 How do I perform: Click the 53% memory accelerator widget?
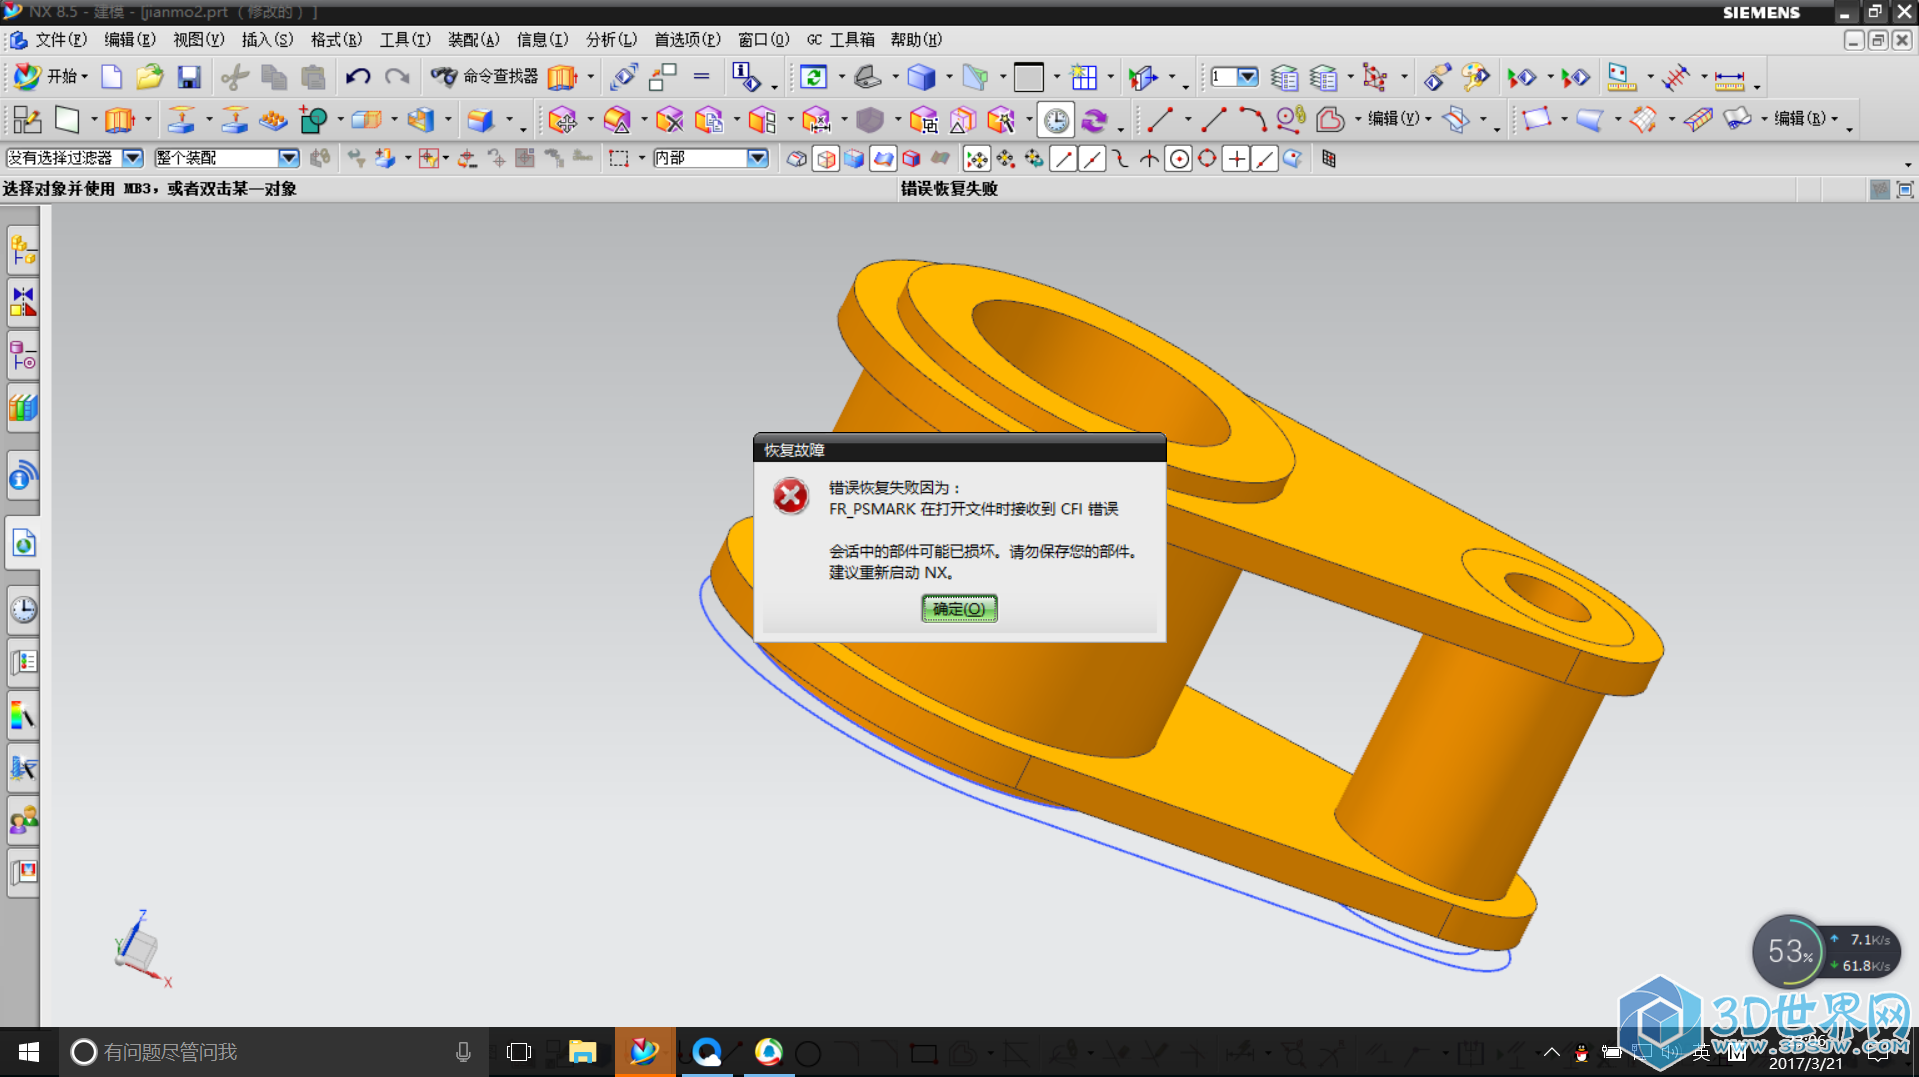point(1790,951)
